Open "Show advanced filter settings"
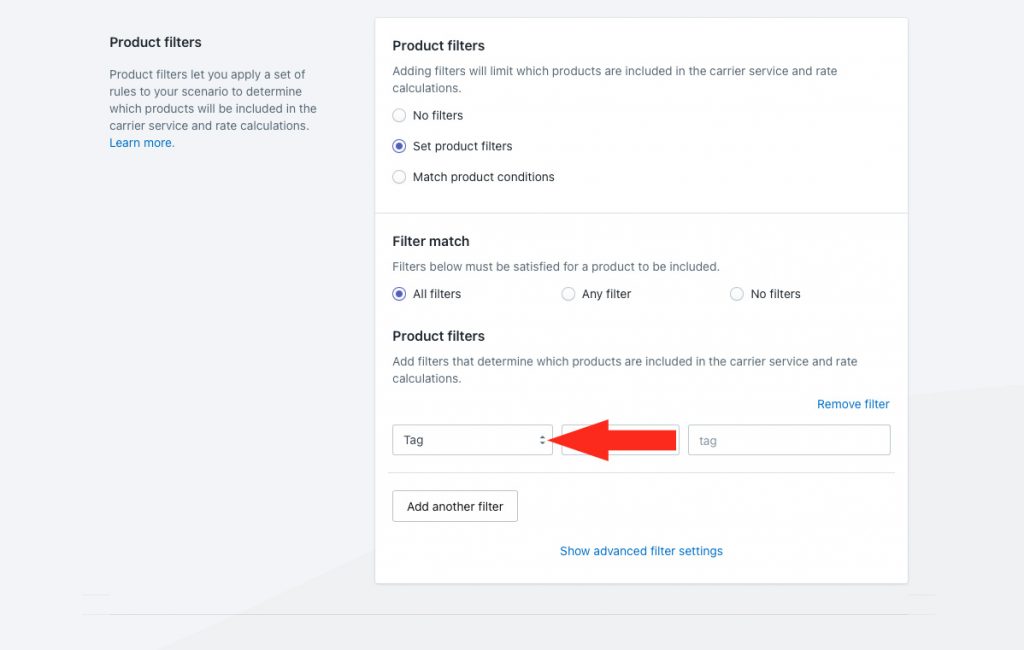Viewport: 1024px width, 650px height. coord(641,551)
